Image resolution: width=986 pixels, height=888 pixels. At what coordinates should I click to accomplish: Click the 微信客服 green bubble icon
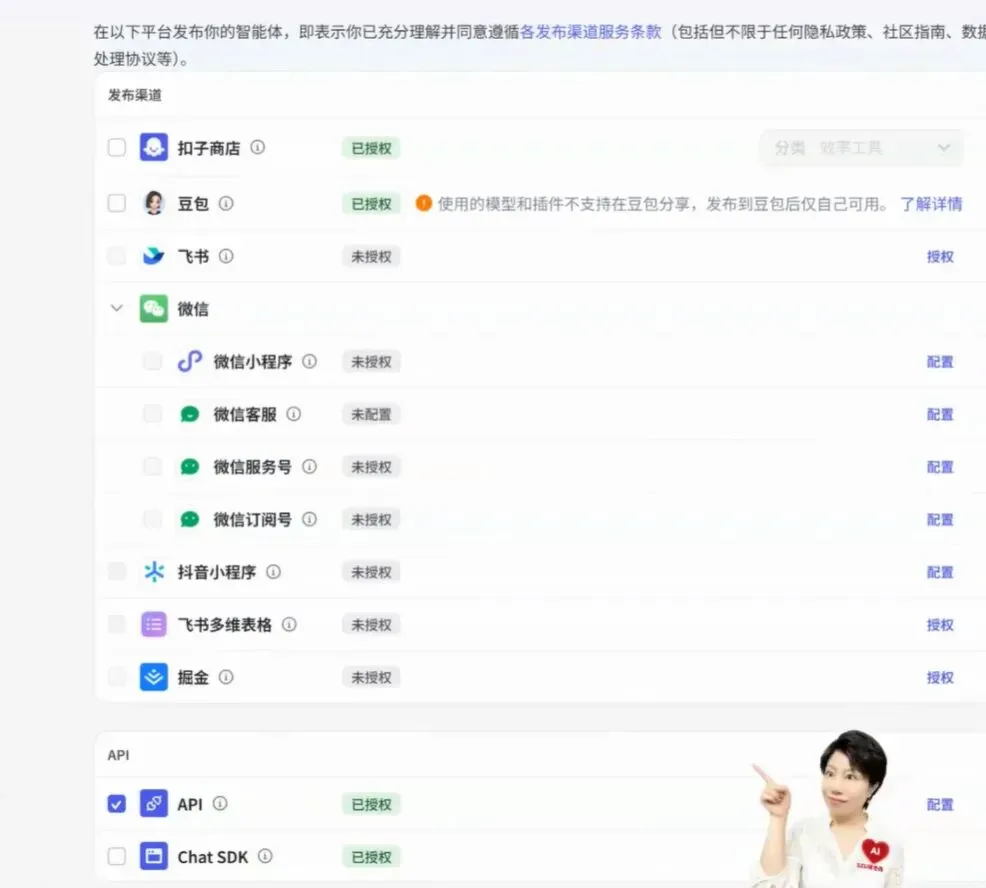click(189, 414)
